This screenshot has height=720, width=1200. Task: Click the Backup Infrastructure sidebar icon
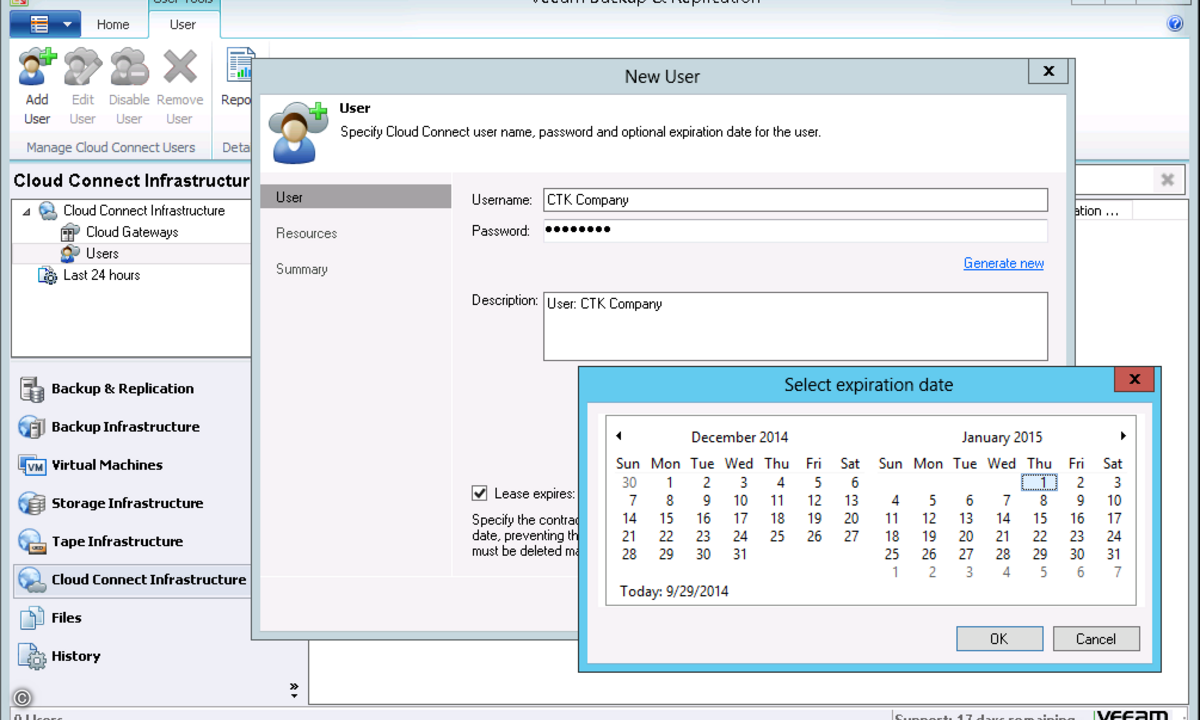pos(32,427)
